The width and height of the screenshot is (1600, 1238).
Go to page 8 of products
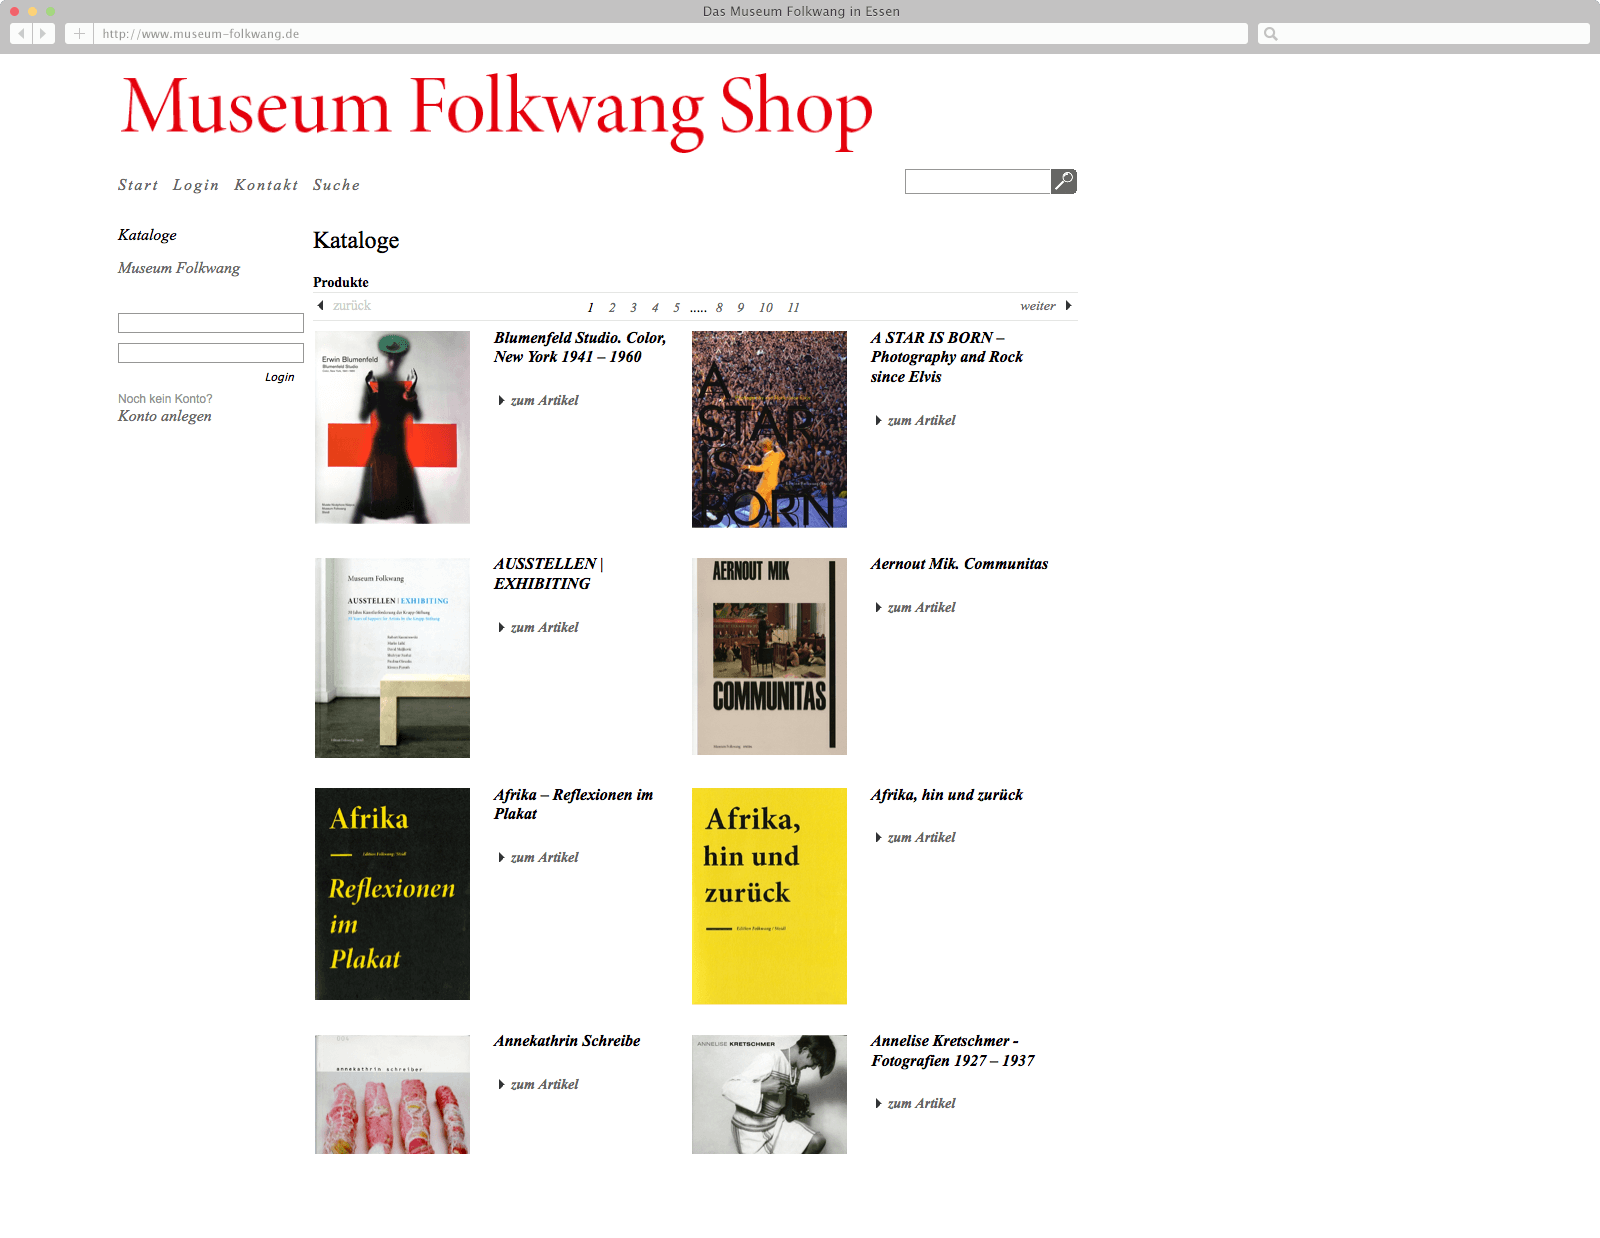point(719,307)
